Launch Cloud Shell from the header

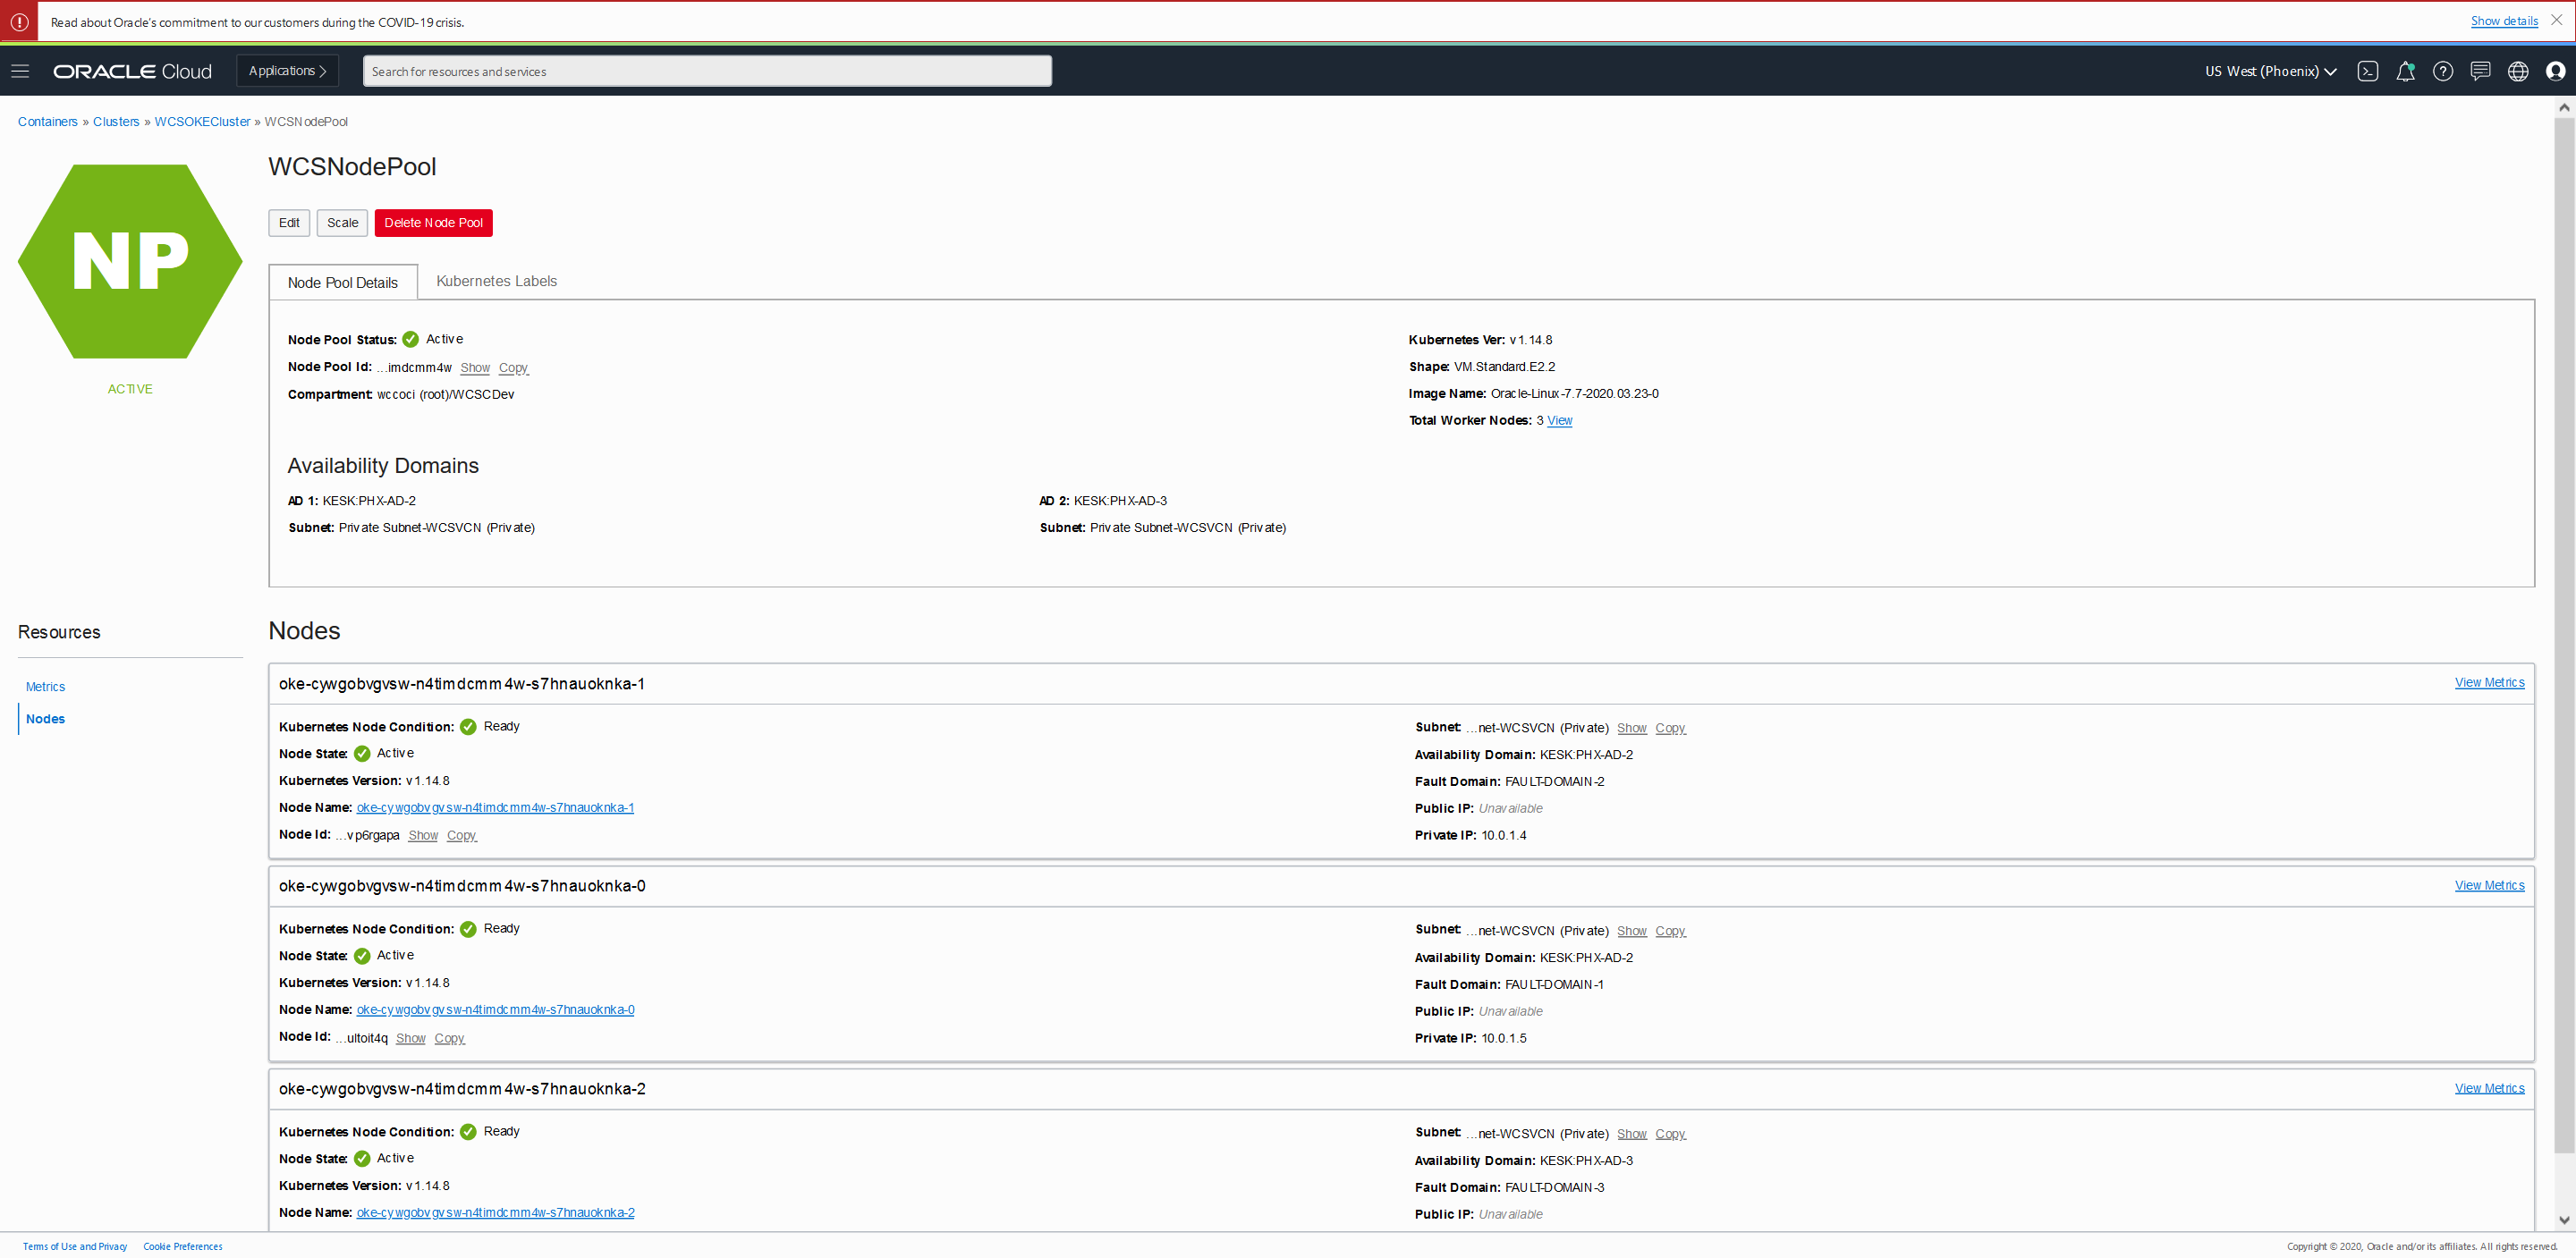click(2367, 71)
